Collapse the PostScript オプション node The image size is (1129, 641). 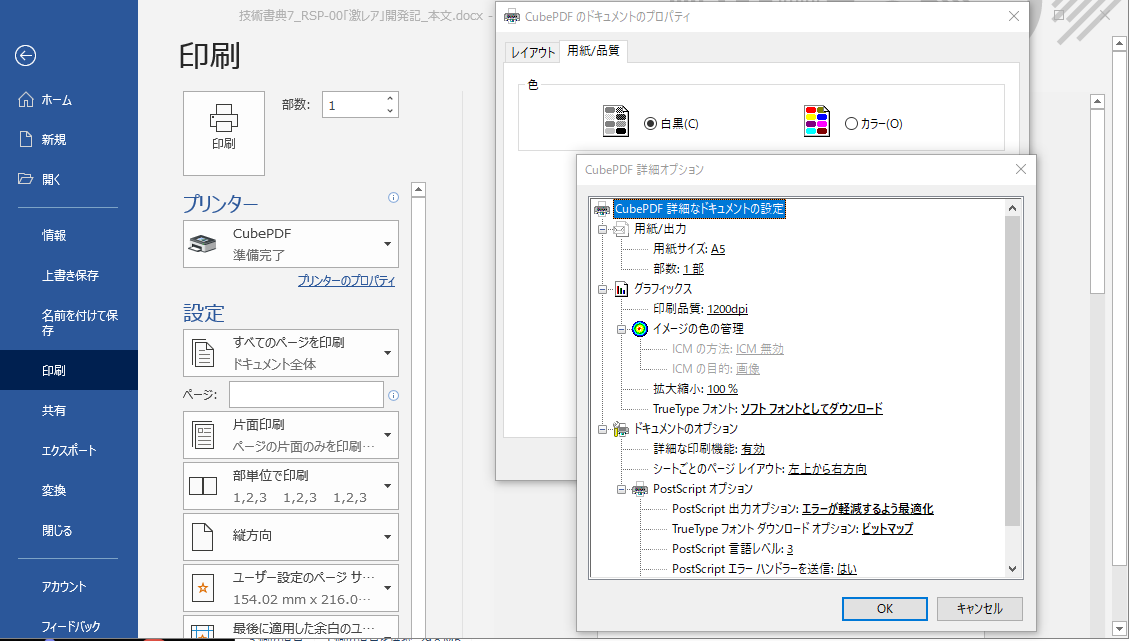click(x=621, y=490)
